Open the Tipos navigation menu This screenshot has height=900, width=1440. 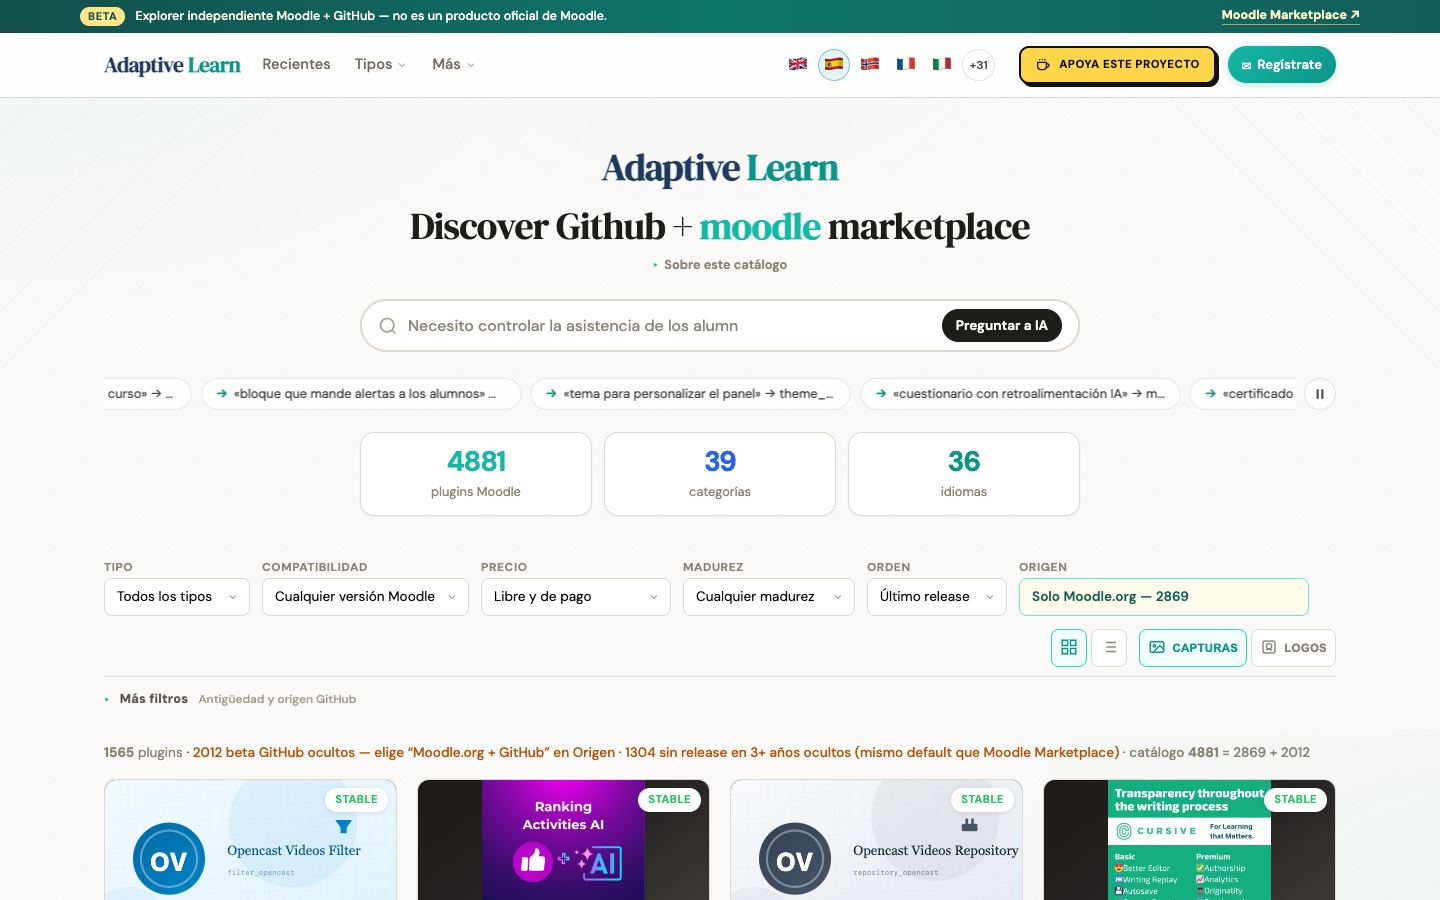[380, 64]
